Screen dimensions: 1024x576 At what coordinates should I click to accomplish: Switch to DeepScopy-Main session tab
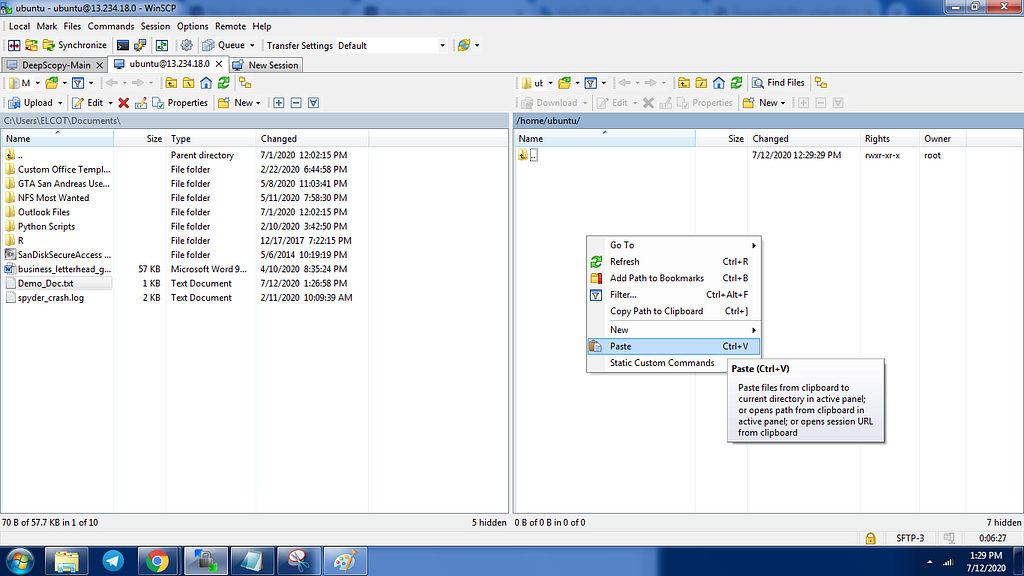56,65
